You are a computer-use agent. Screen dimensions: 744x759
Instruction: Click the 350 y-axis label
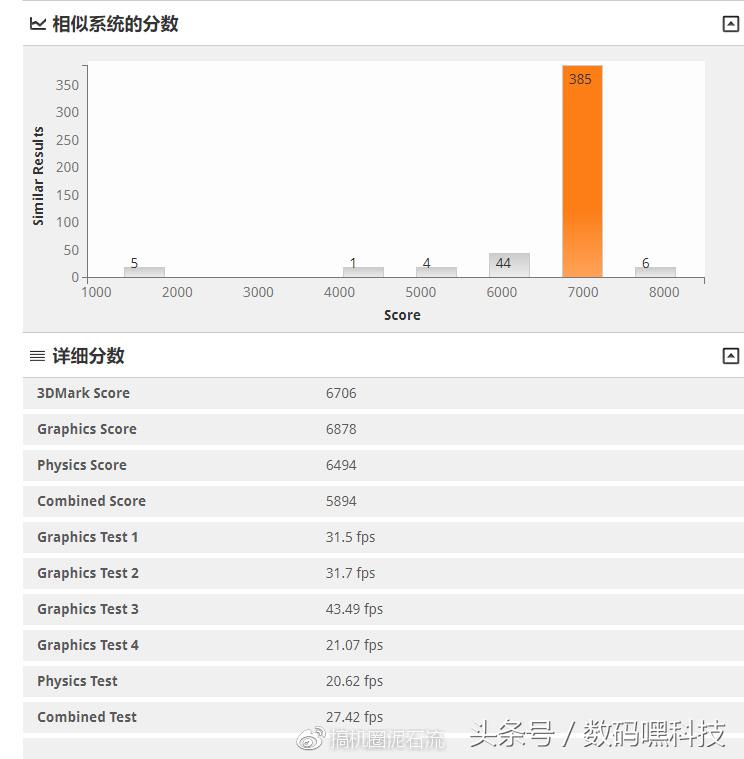67,85
